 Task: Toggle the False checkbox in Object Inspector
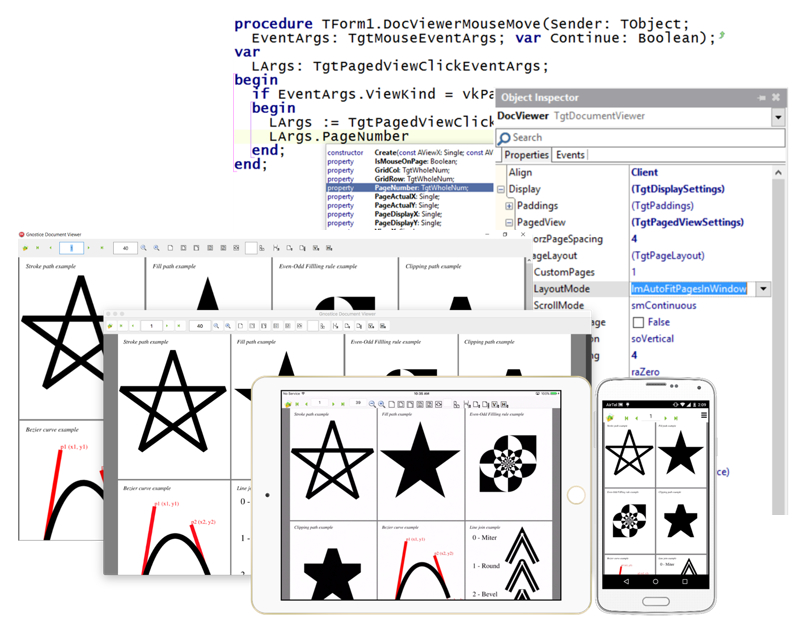pos(638,323)
